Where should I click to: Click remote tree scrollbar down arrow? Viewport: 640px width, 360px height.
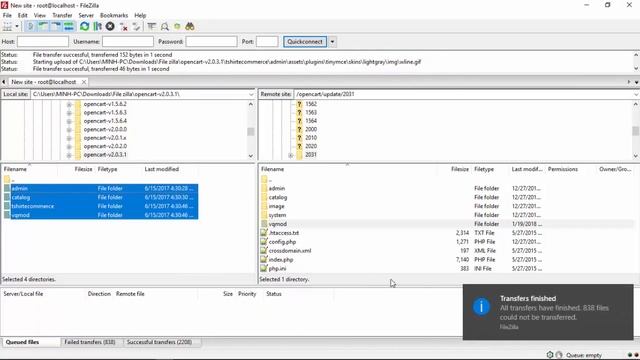click(636, 156)
